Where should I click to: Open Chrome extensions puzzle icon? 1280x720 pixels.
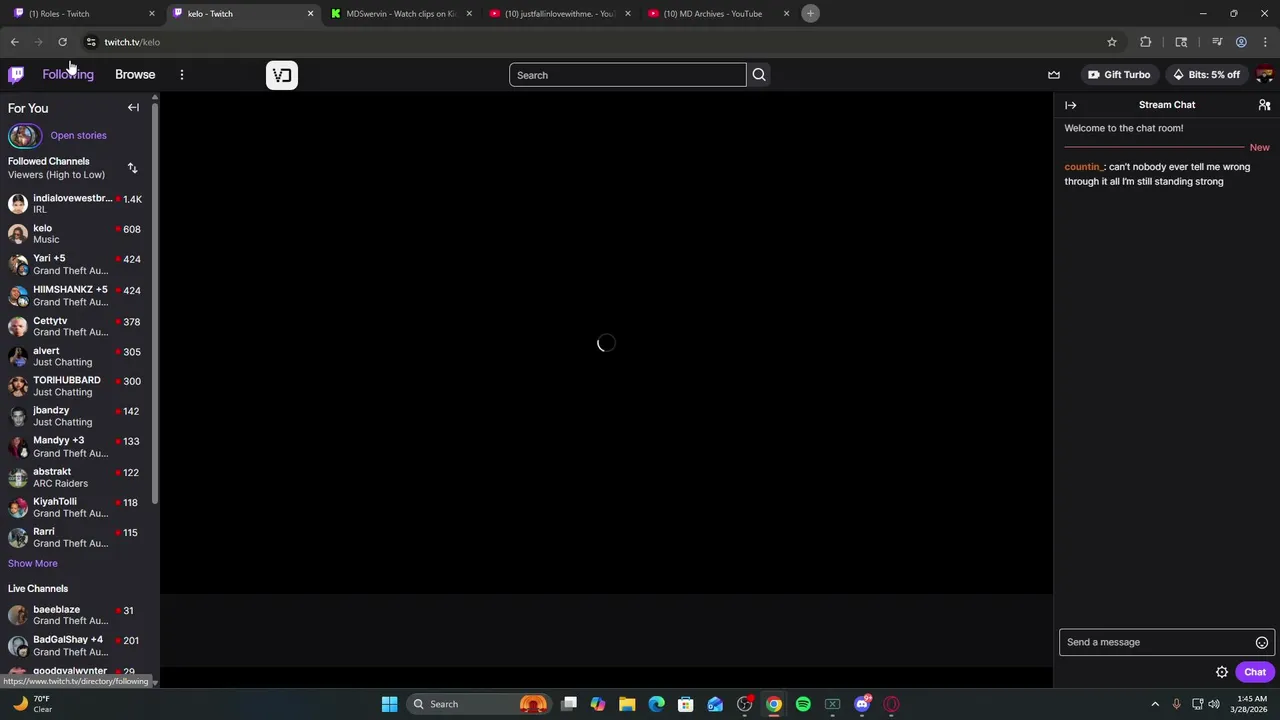[1145, 42]
